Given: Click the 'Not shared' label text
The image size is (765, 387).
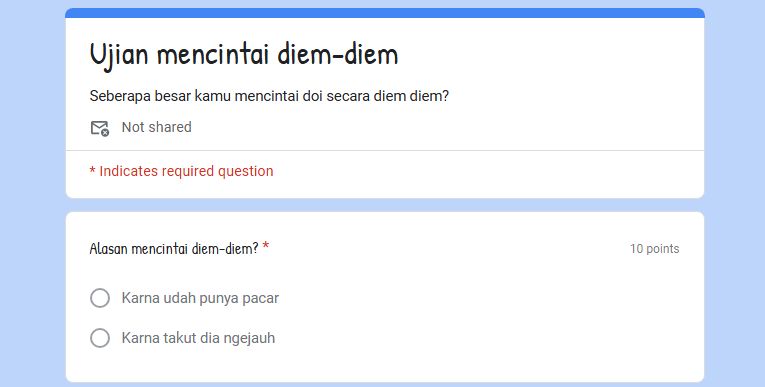Looking at the screenshot, I should pyautogui.click(x=157, y=127).
